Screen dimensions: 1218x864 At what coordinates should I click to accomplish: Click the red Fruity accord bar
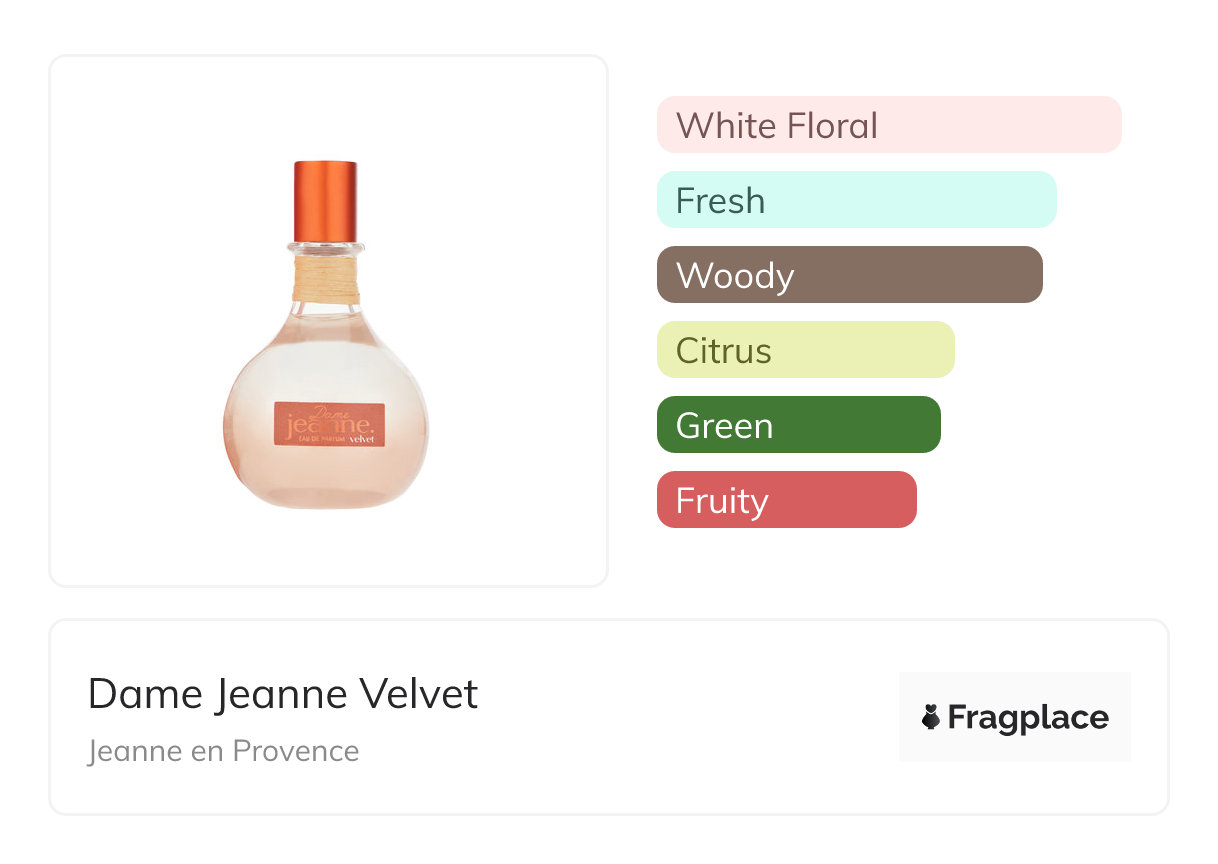click(x=786, y=500)
